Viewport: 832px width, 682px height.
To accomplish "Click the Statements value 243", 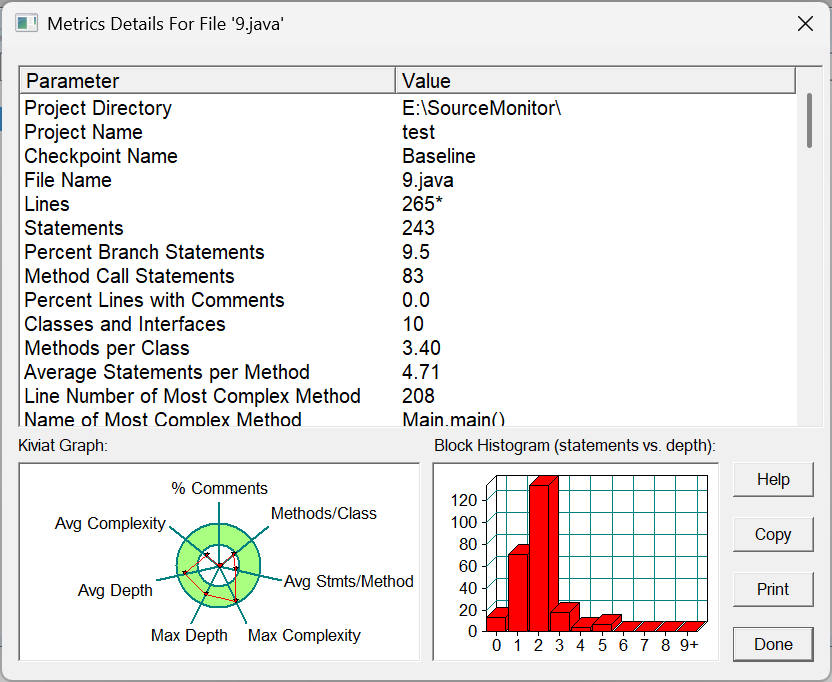I will 419,228.
